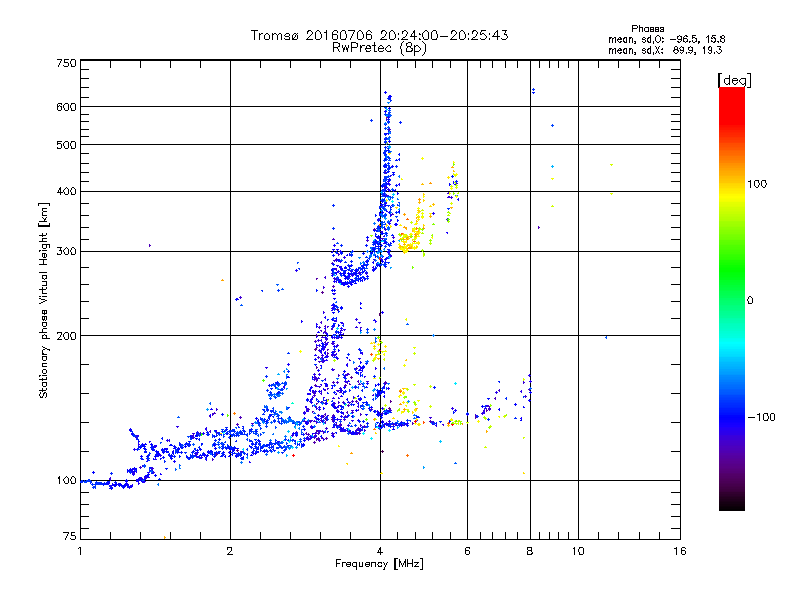Click the blue E-layer trace start near 100 km
The width and height of the screenshot is (800, 600).
107,484
